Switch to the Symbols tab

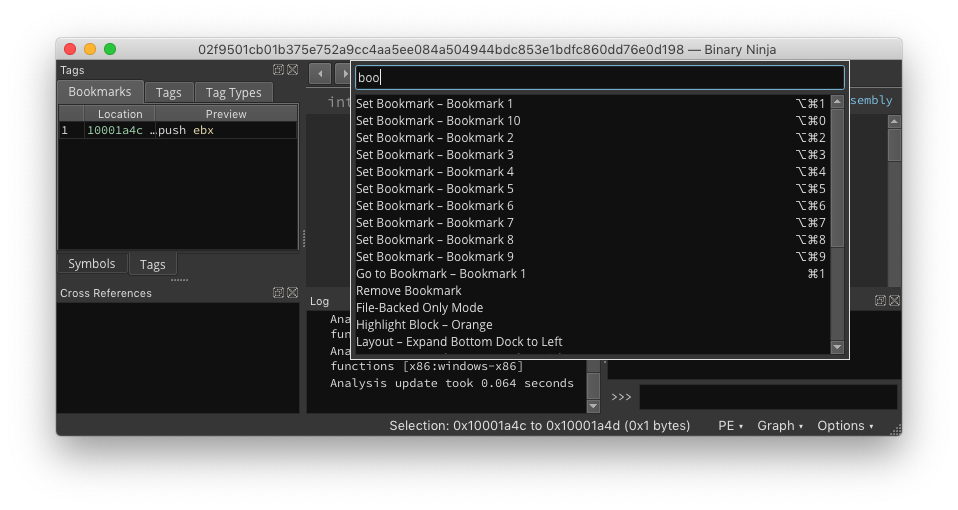(x=91, y=264)
